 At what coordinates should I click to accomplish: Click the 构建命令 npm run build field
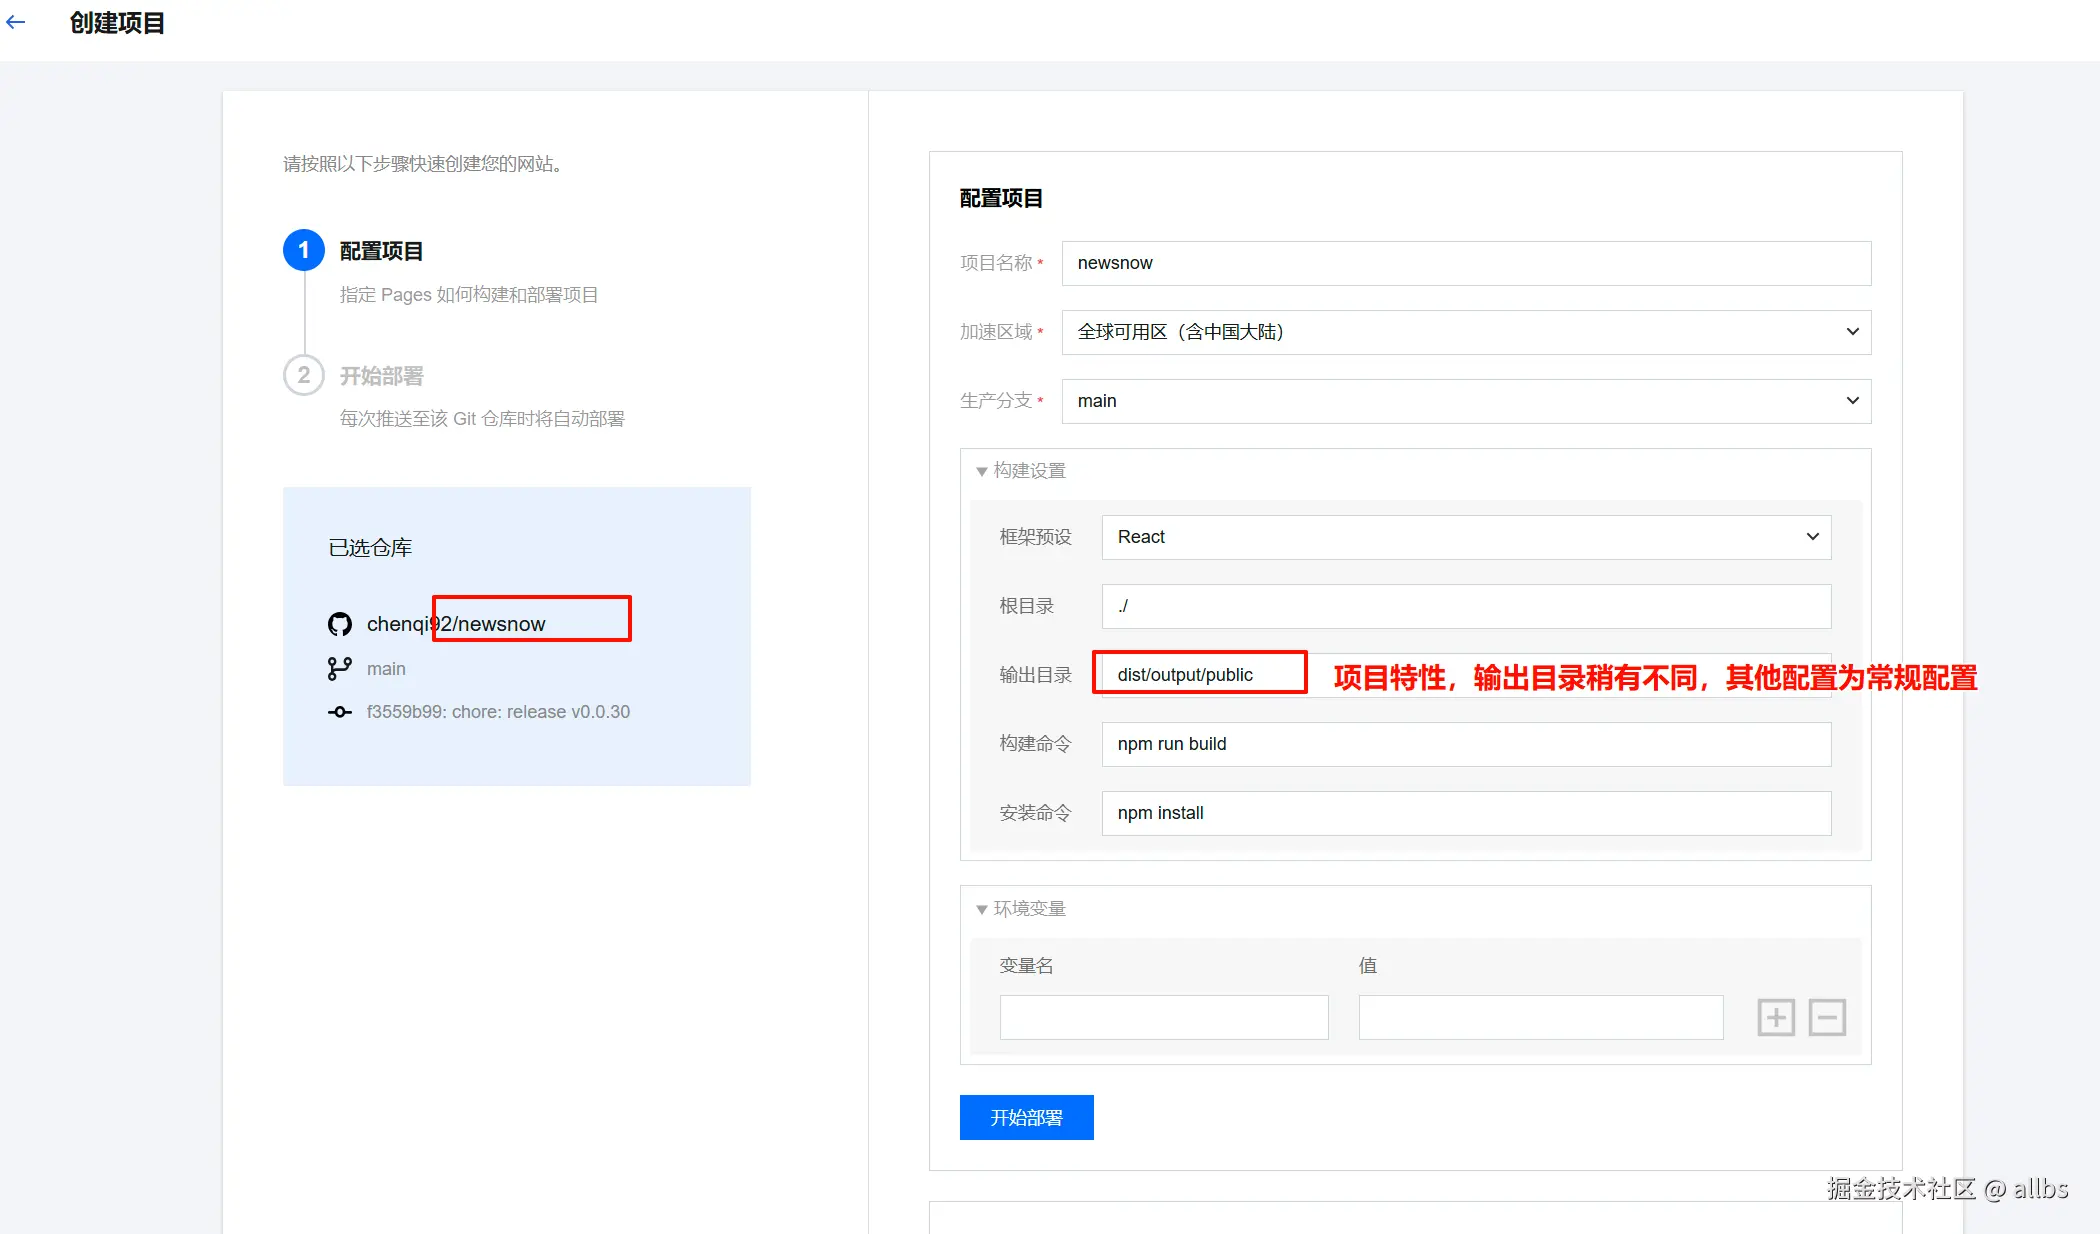1466,744
